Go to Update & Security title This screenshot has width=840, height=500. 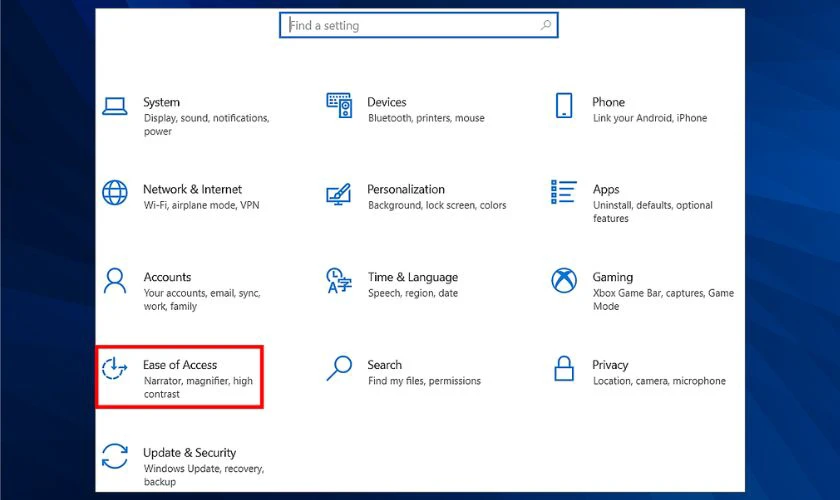click(189, 453)
